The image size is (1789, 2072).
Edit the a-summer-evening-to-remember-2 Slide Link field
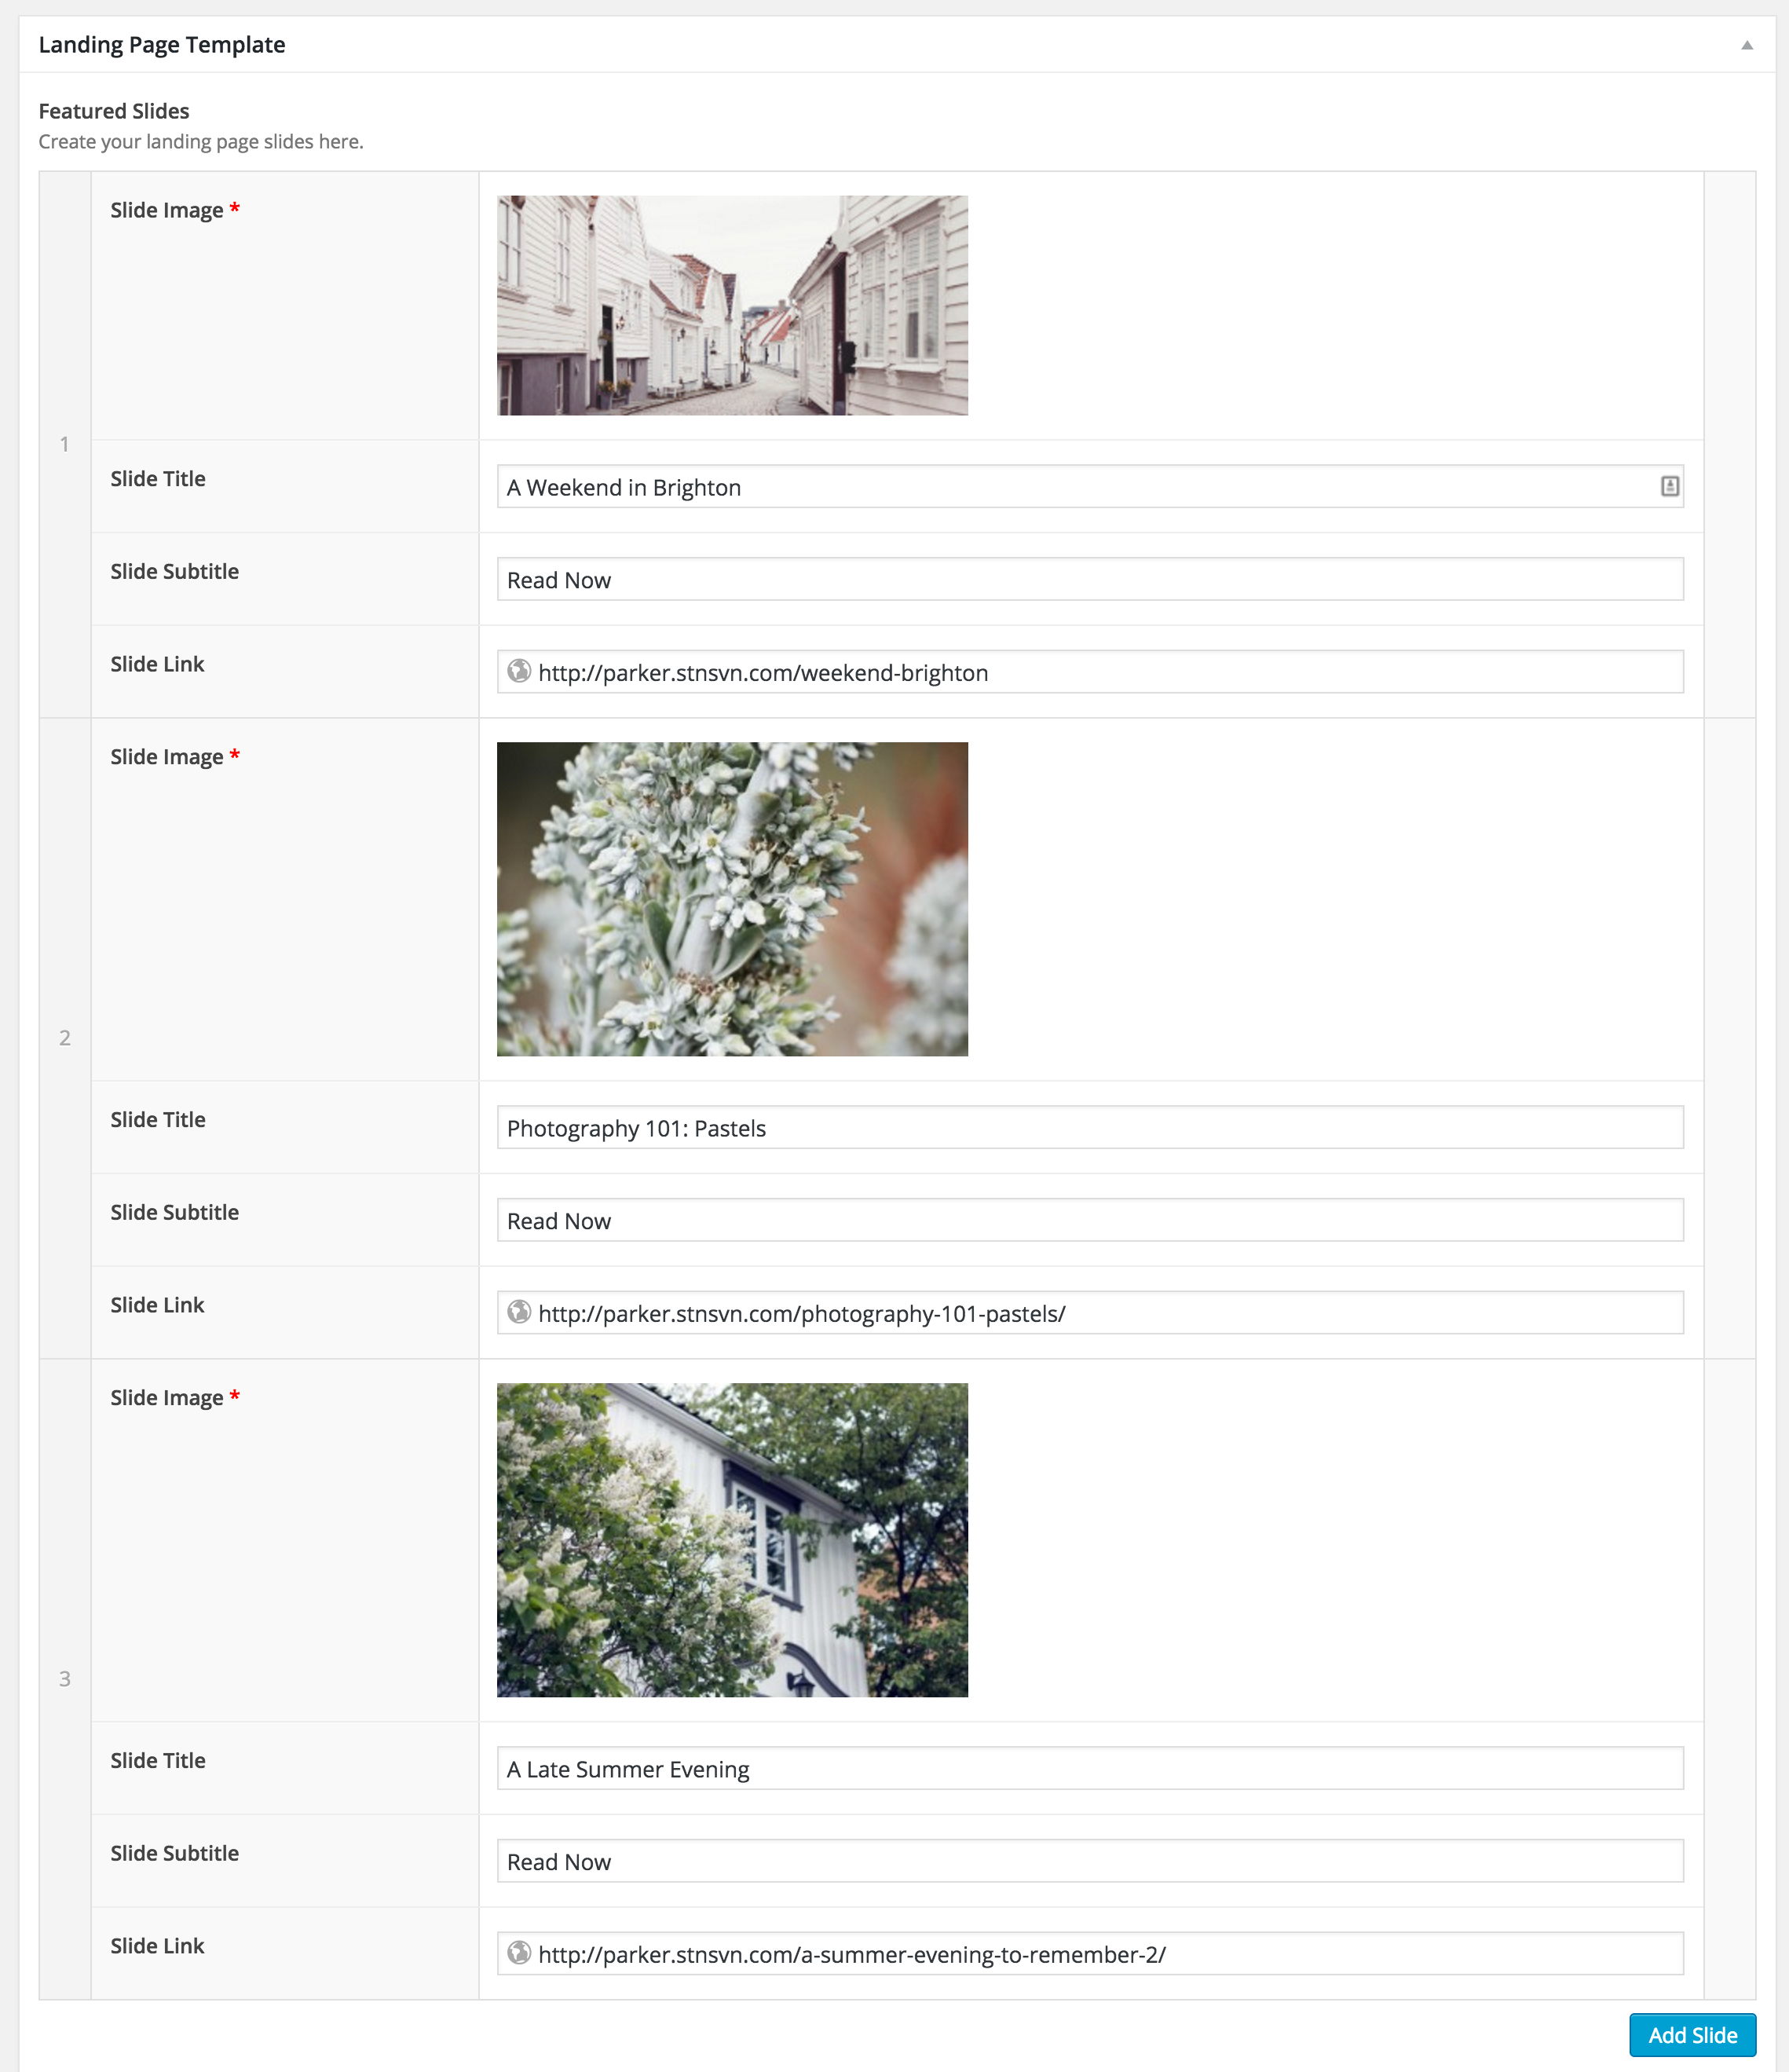click(1090, 1954)
